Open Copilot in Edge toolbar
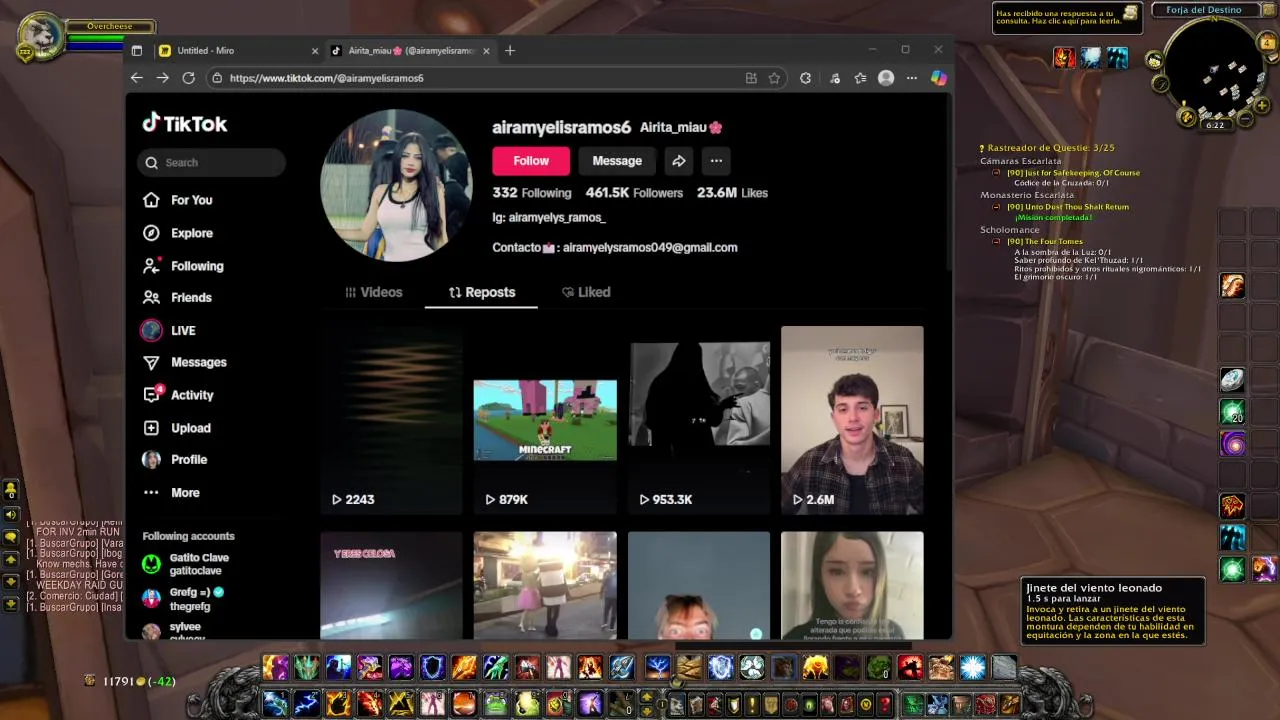The width and height of the screenshot is (1280, 720). tap(938, 78)
